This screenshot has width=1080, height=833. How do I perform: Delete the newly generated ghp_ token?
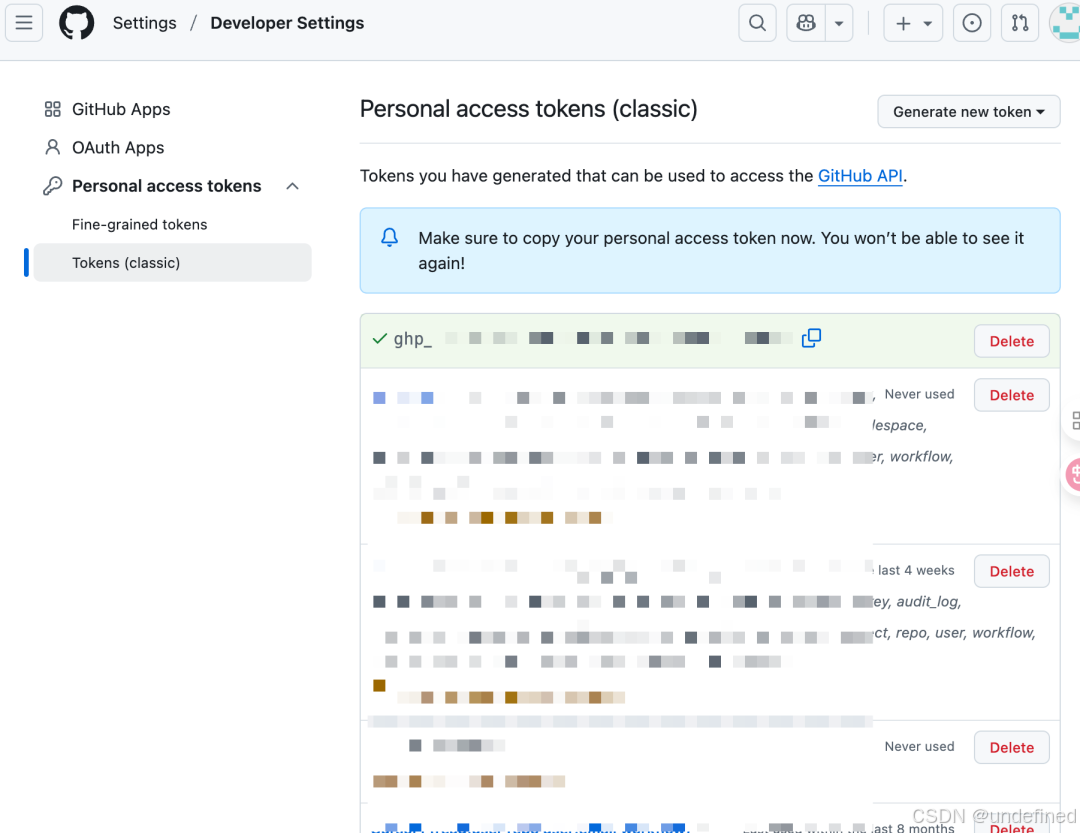click(x=1011, y=341)
